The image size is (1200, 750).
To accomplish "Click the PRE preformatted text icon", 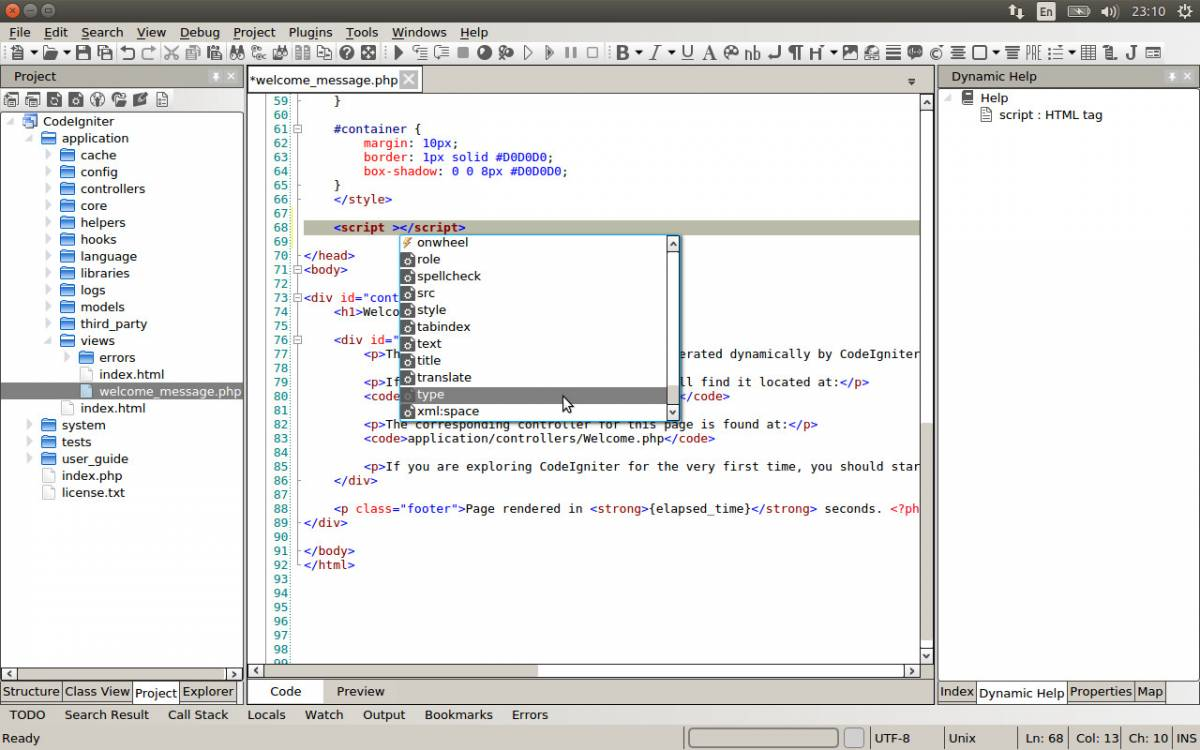I will 1034,52.
